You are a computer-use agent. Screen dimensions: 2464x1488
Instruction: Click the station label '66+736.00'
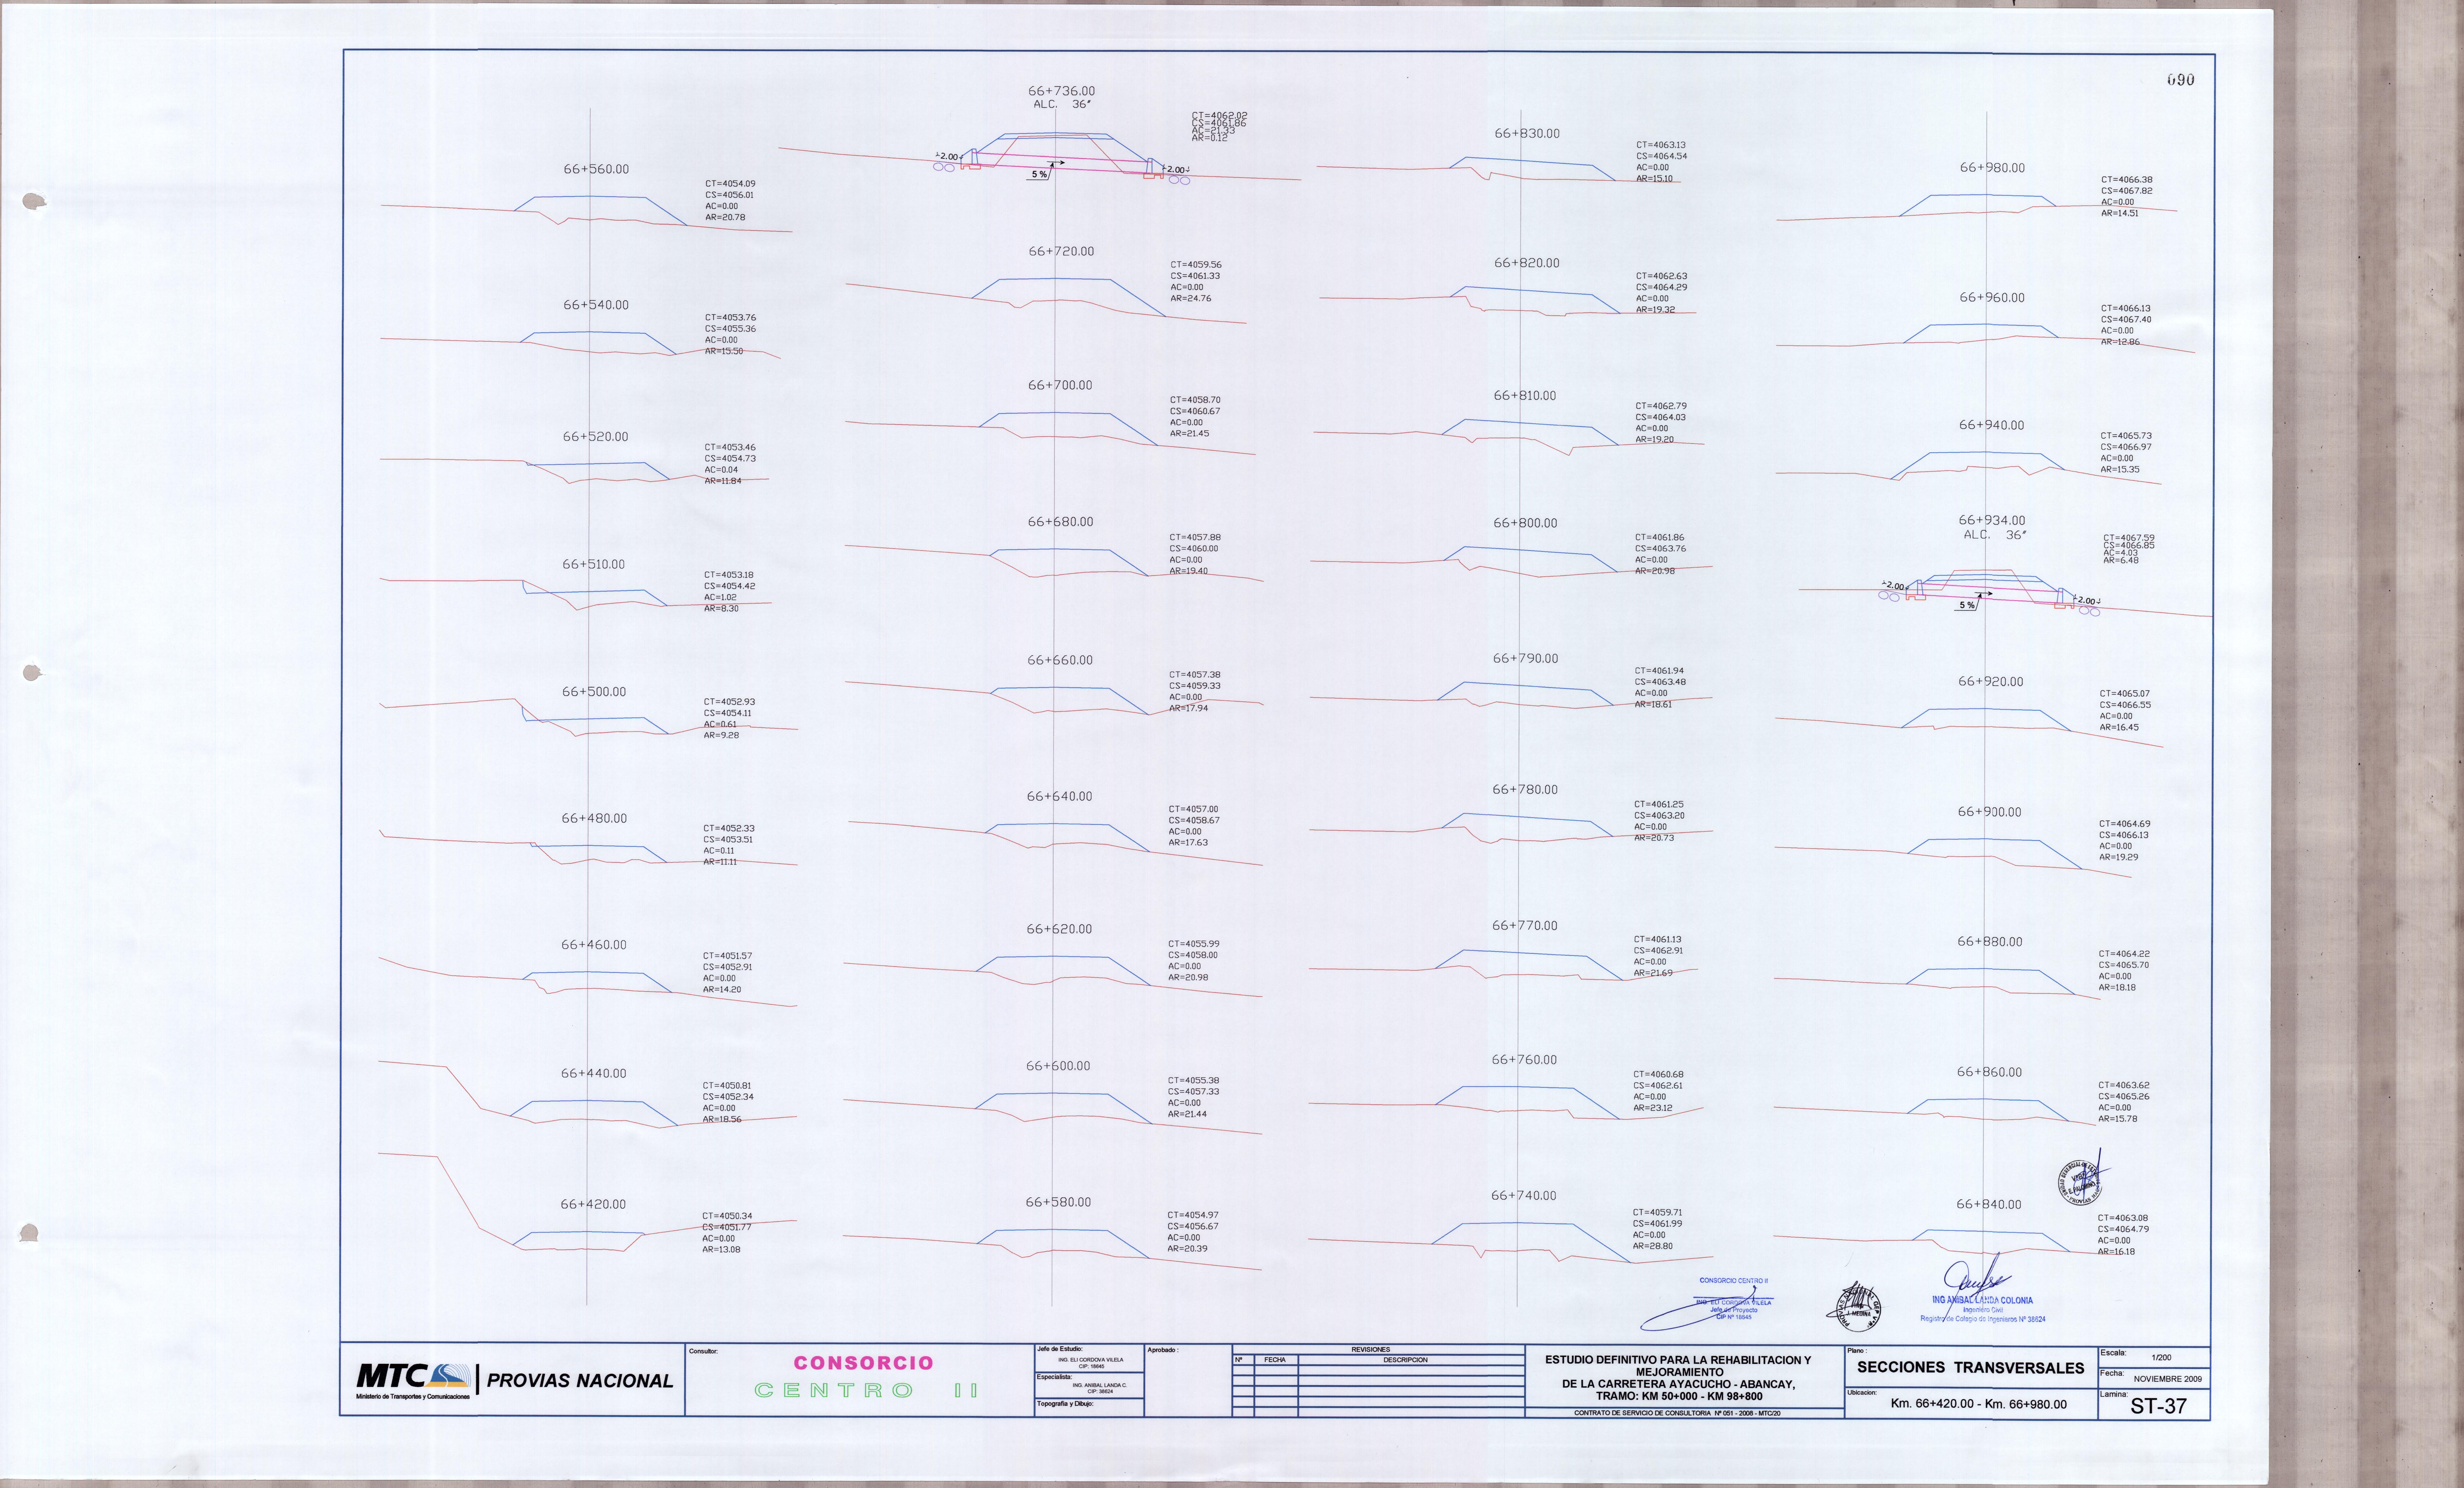point(1061,91)
